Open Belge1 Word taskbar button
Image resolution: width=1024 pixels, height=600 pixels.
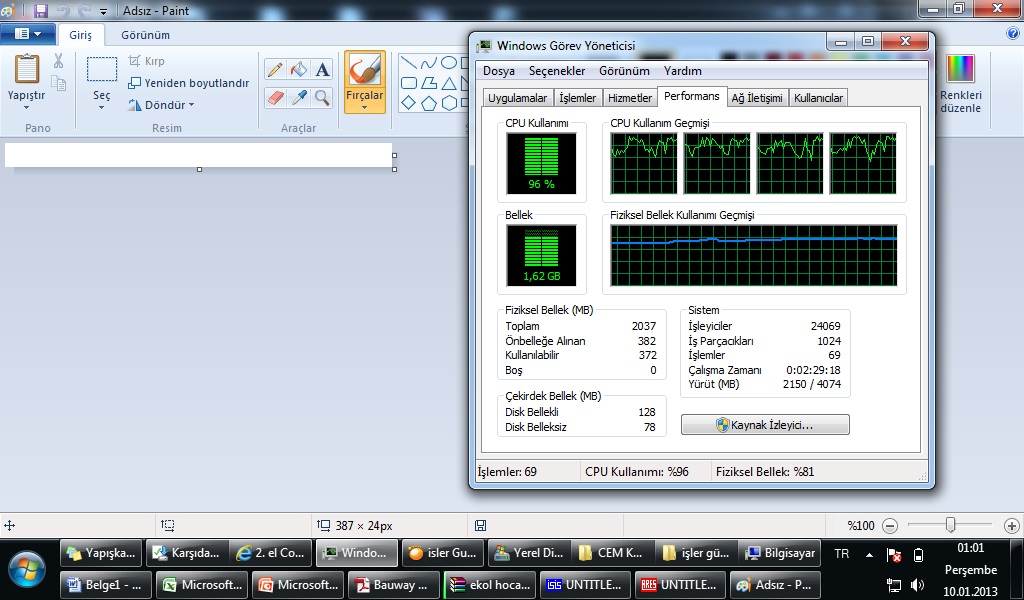[106, 584]
